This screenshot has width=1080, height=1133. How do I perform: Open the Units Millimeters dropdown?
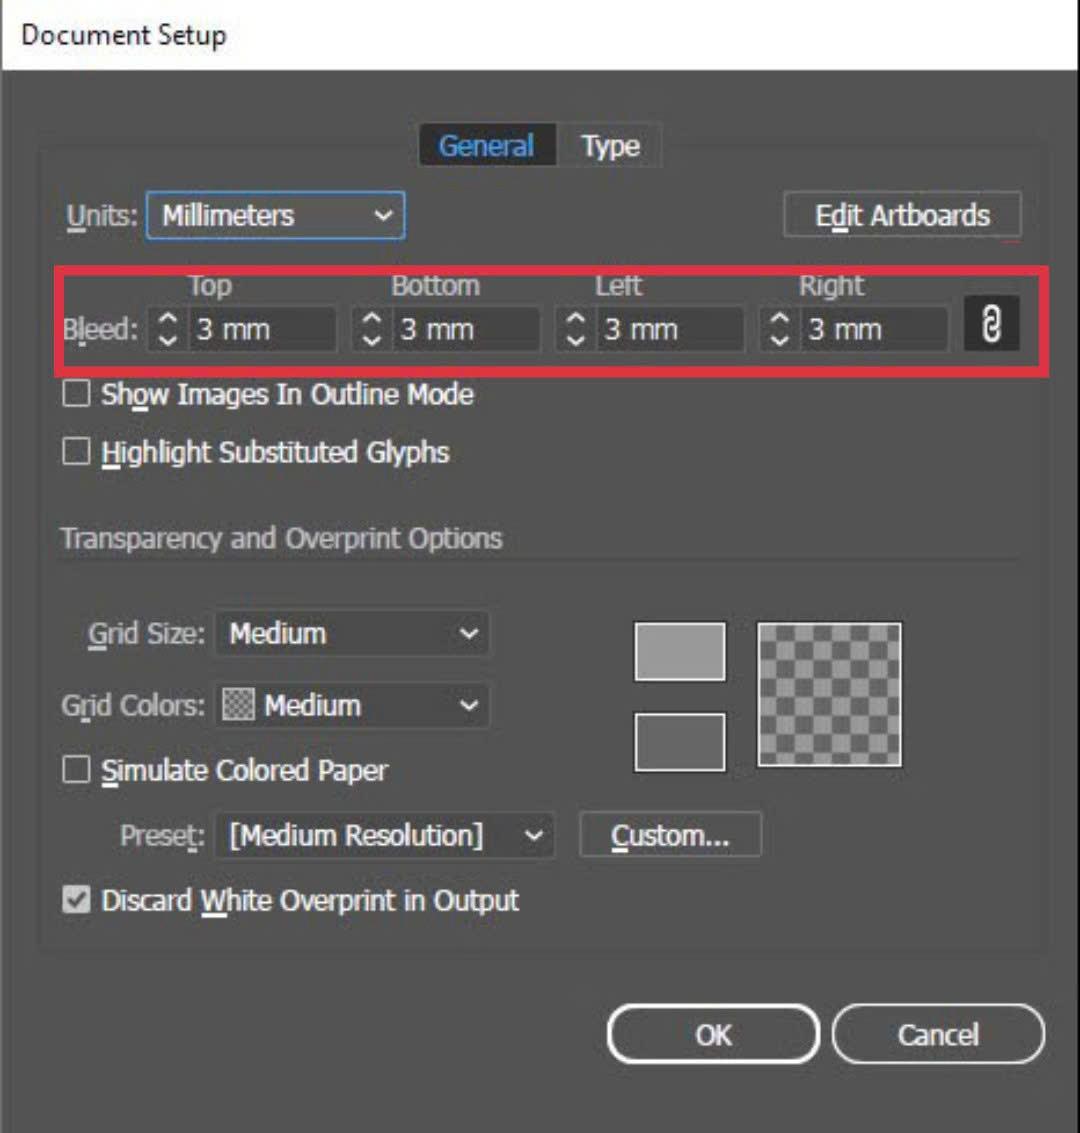[x=275, y=215]
